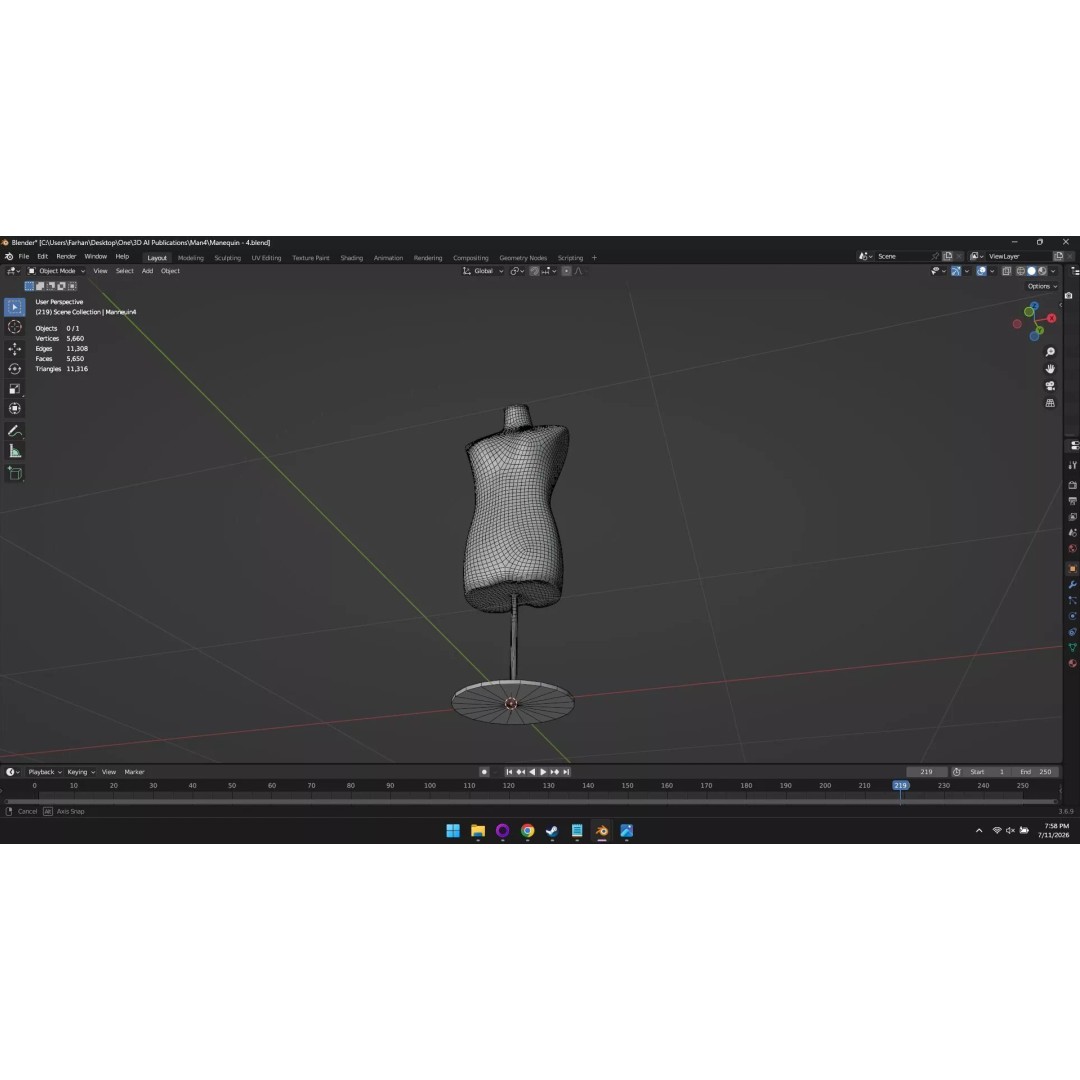Click the Add menu in viewport header

(x=147, y=271)
